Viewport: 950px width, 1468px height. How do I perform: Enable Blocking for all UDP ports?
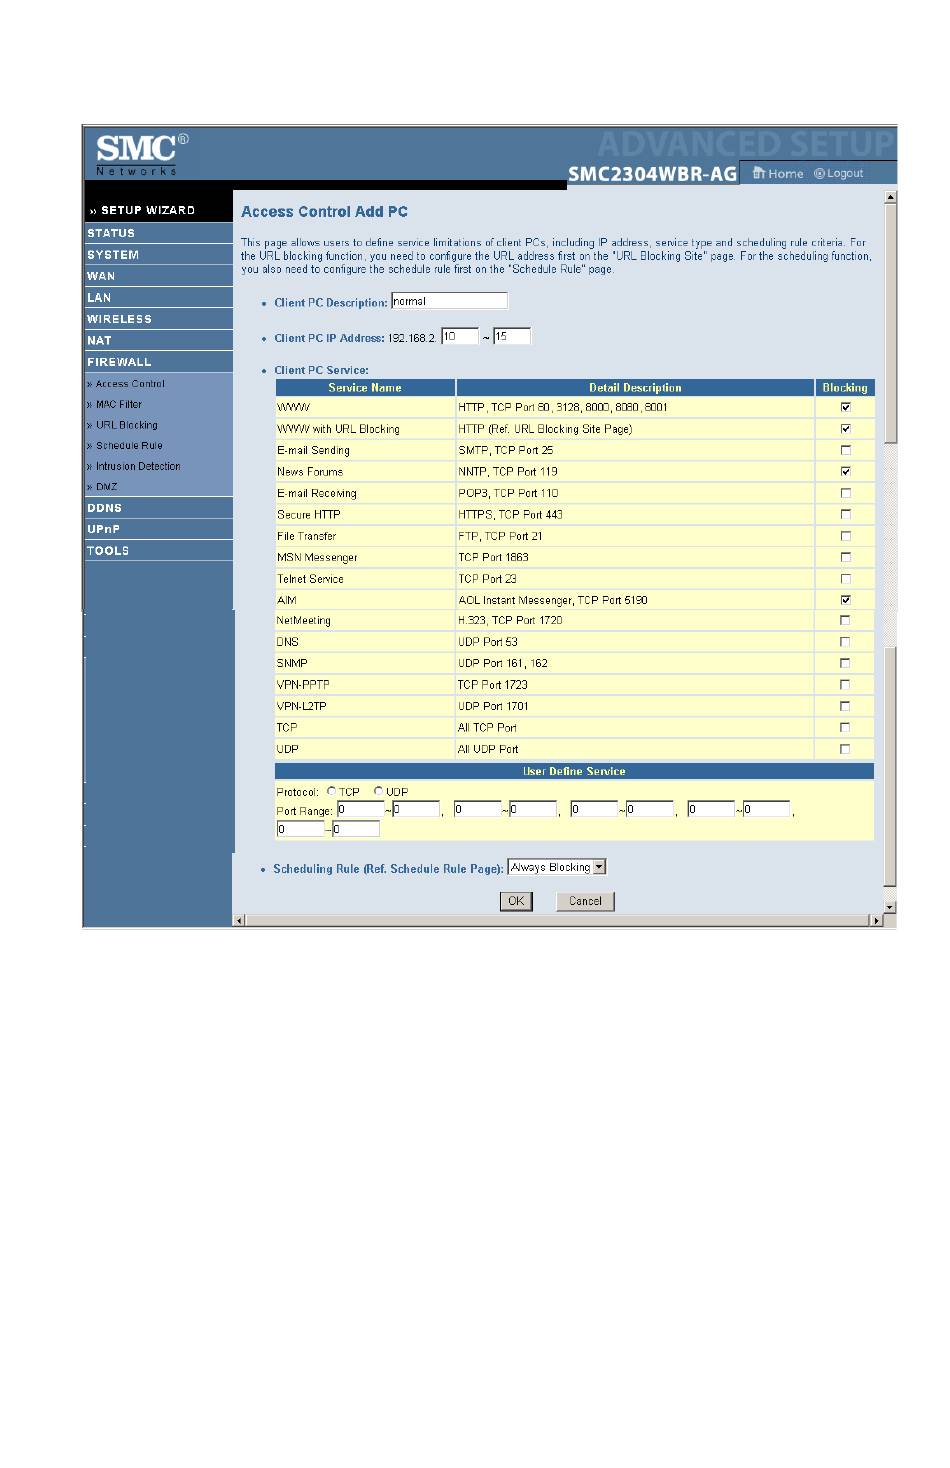point(846,749)
